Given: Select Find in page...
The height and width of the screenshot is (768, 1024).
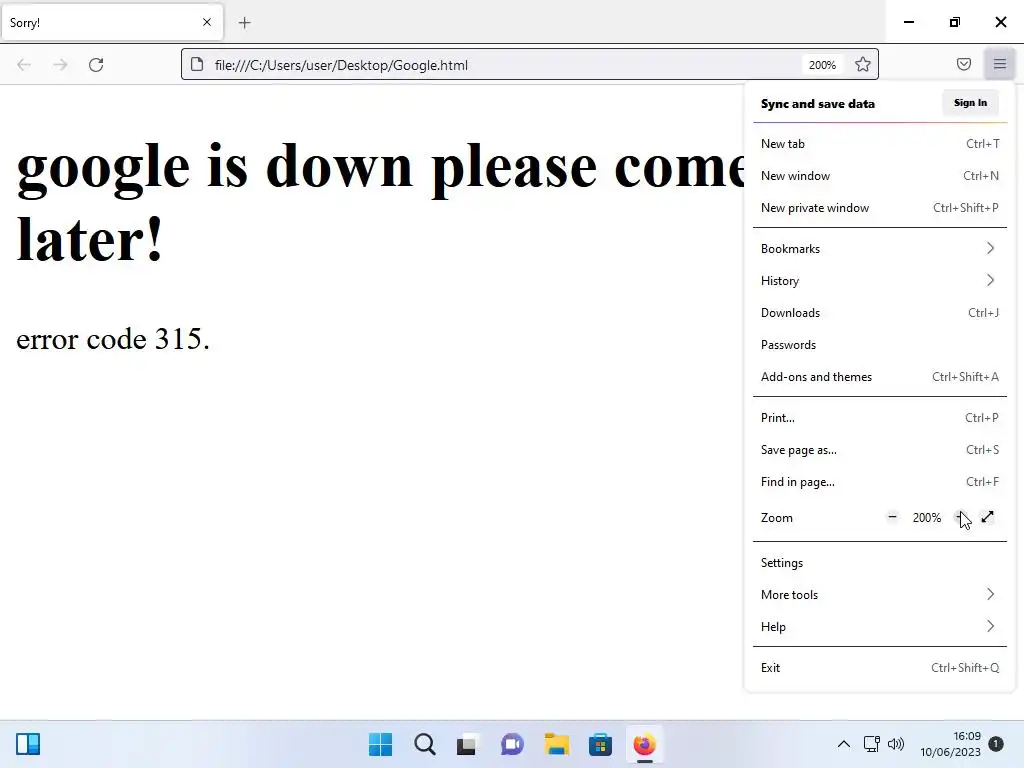Looking at the screenshot, I should (880, 482).
